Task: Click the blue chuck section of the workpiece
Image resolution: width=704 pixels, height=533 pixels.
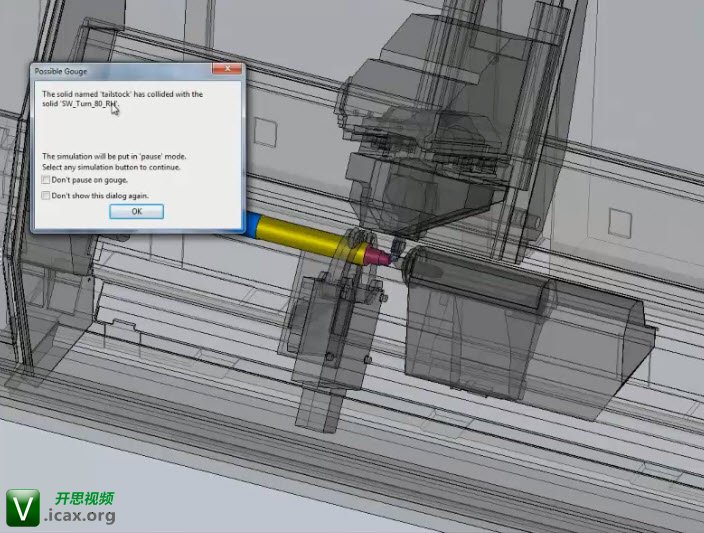Action: click(x=251, y=225)
